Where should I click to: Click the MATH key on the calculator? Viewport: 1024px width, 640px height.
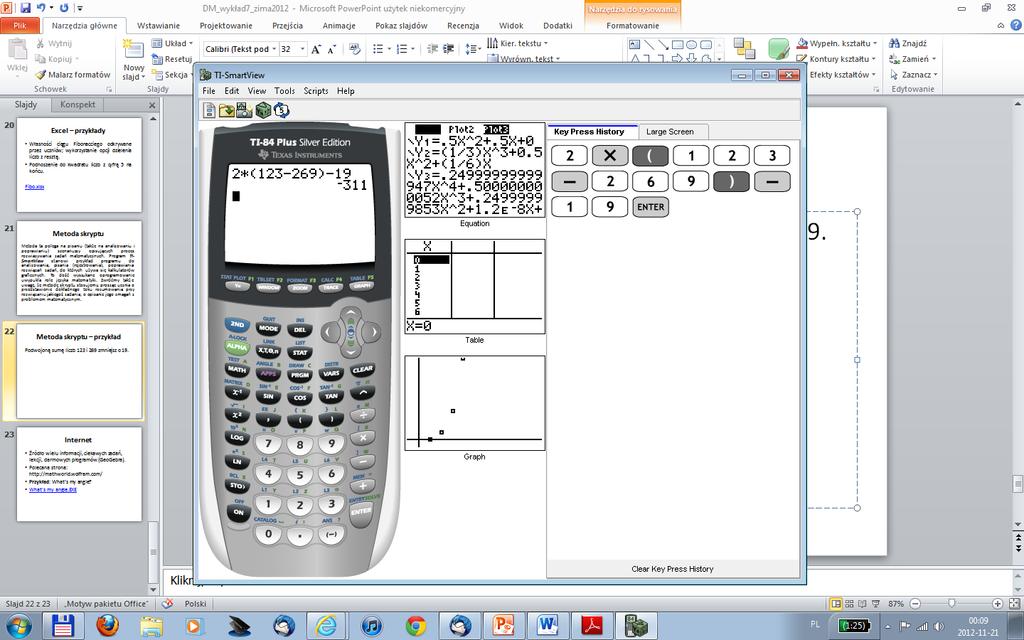[237, 369]
